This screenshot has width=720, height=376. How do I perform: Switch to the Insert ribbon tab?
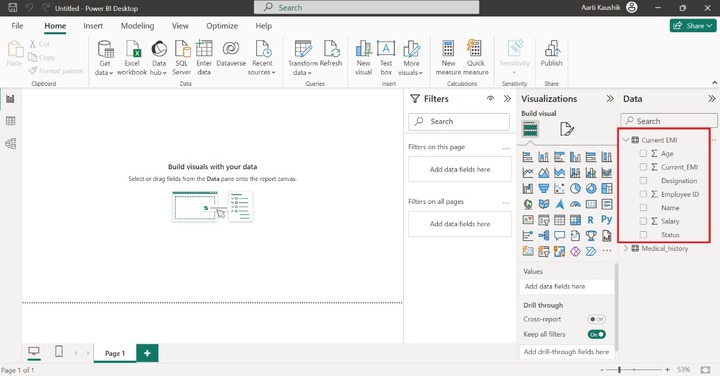[93, 26]
